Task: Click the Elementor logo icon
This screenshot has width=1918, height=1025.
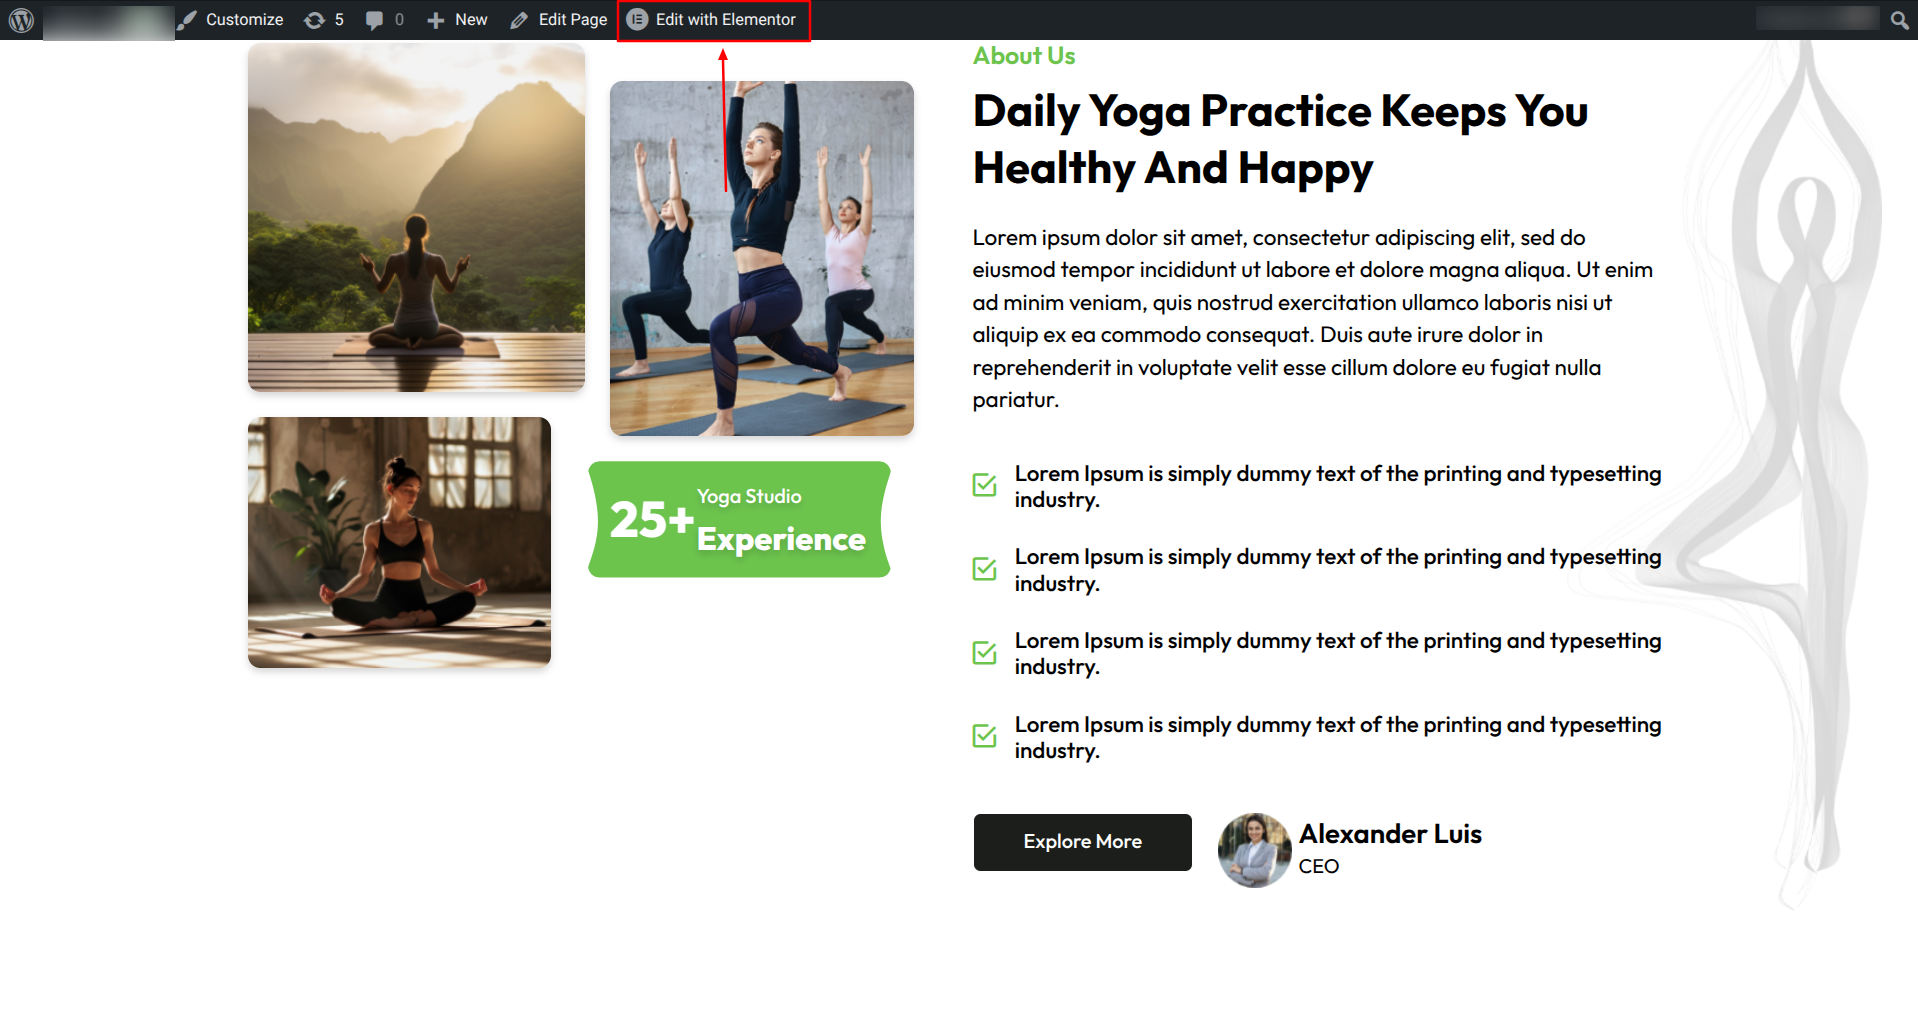Action: coord(637,19)
